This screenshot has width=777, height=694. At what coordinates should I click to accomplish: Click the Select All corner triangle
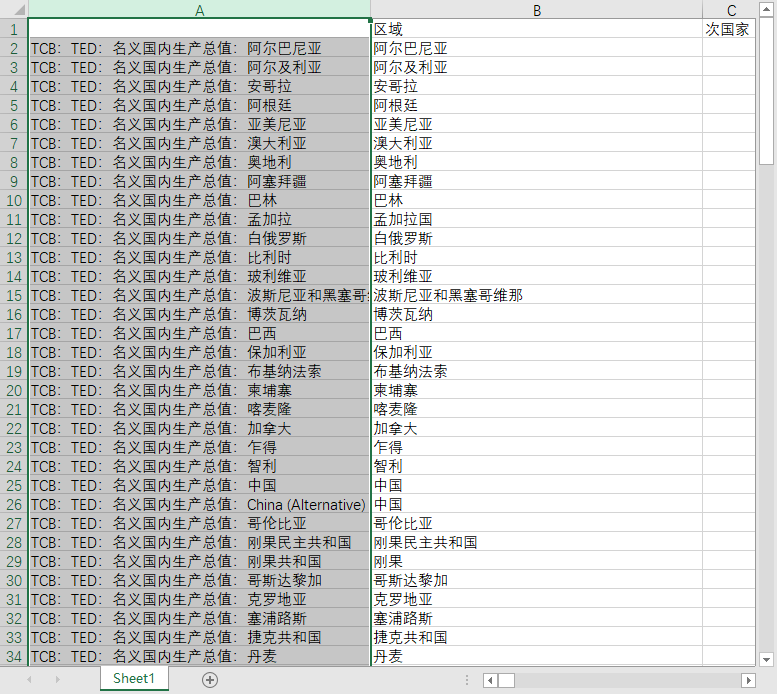[19, 9]
